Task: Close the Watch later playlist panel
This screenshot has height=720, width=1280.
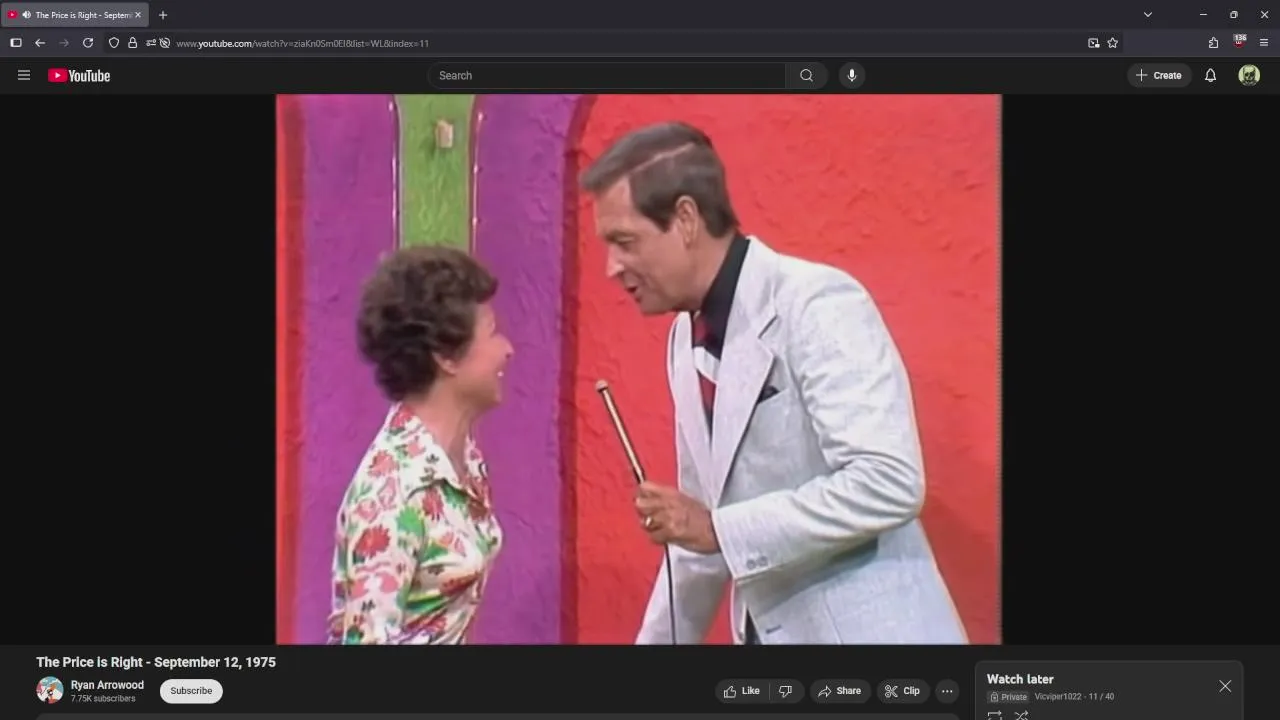Action: click(1225, 686)
